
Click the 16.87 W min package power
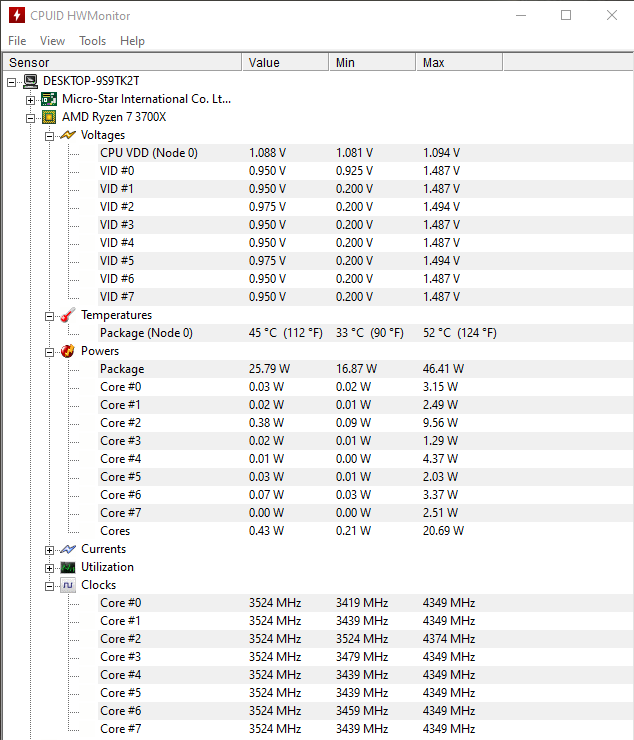click(x=356, y=369)
